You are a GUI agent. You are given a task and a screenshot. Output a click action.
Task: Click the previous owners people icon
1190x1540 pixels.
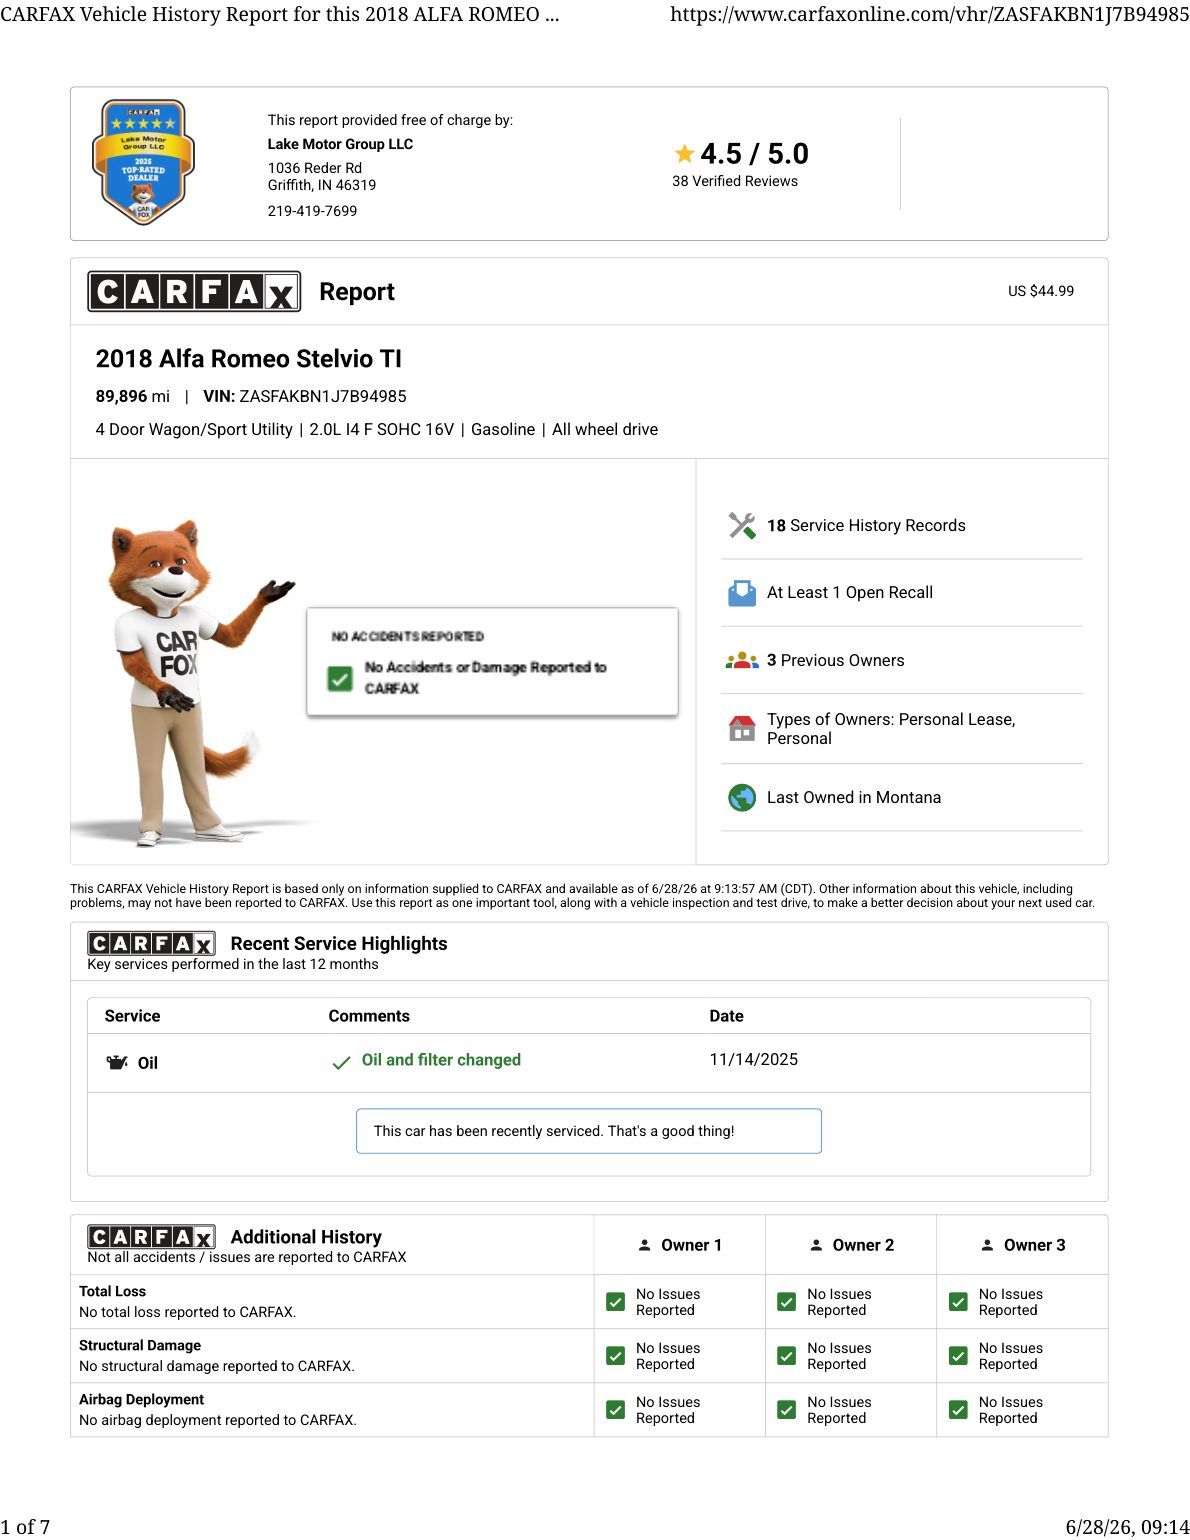click(742, 660)
